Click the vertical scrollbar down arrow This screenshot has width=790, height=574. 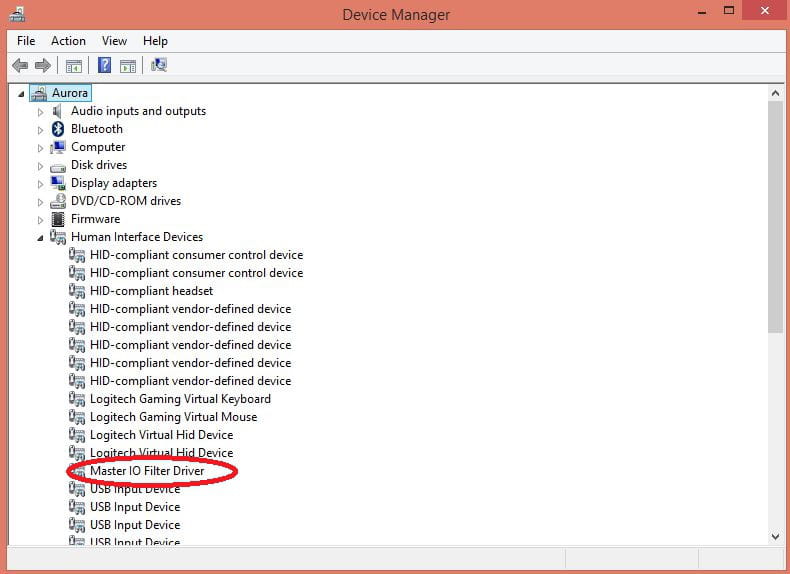(775, 537)
